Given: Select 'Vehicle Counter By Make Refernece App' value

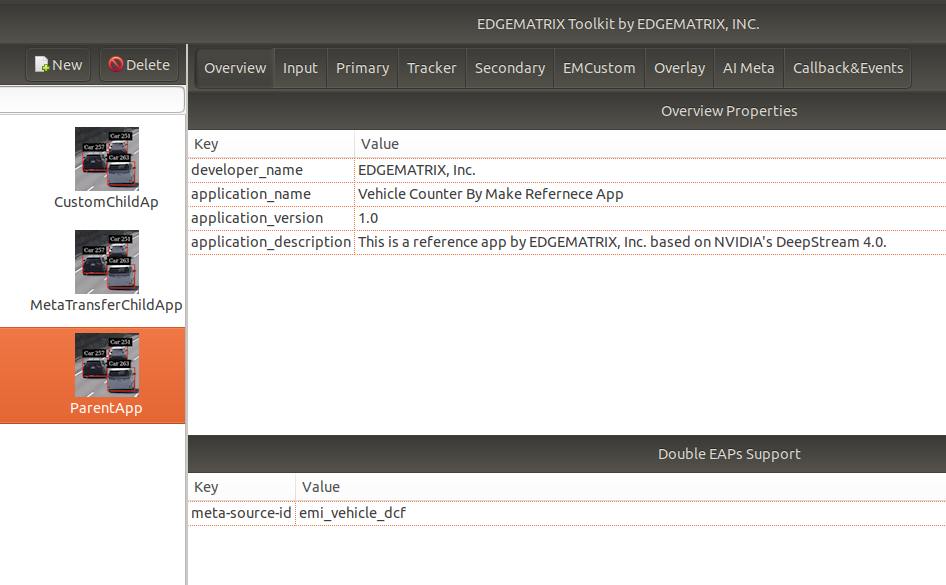Looking at the screenshot, I should [x=650, y=194].
